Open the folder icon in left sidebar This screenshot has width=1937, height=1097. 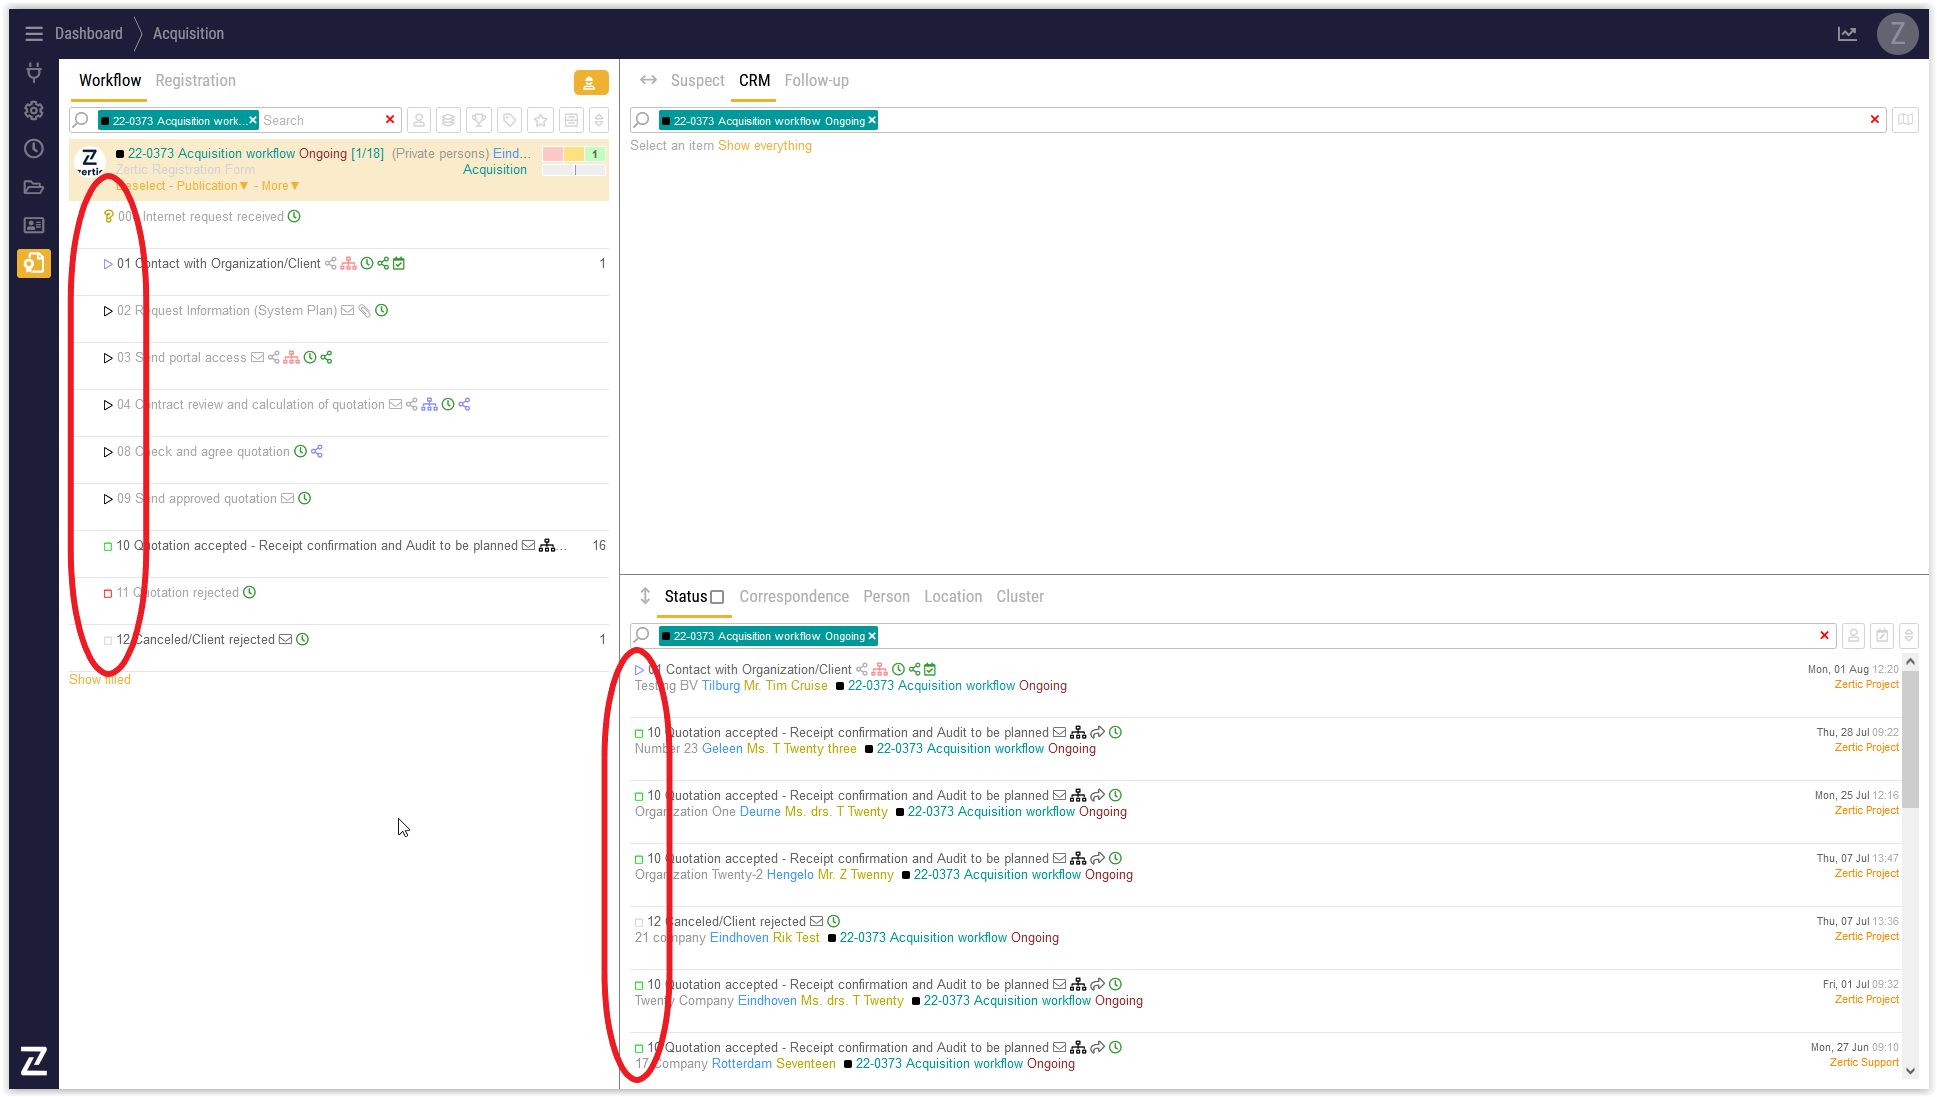pos(33,187)
